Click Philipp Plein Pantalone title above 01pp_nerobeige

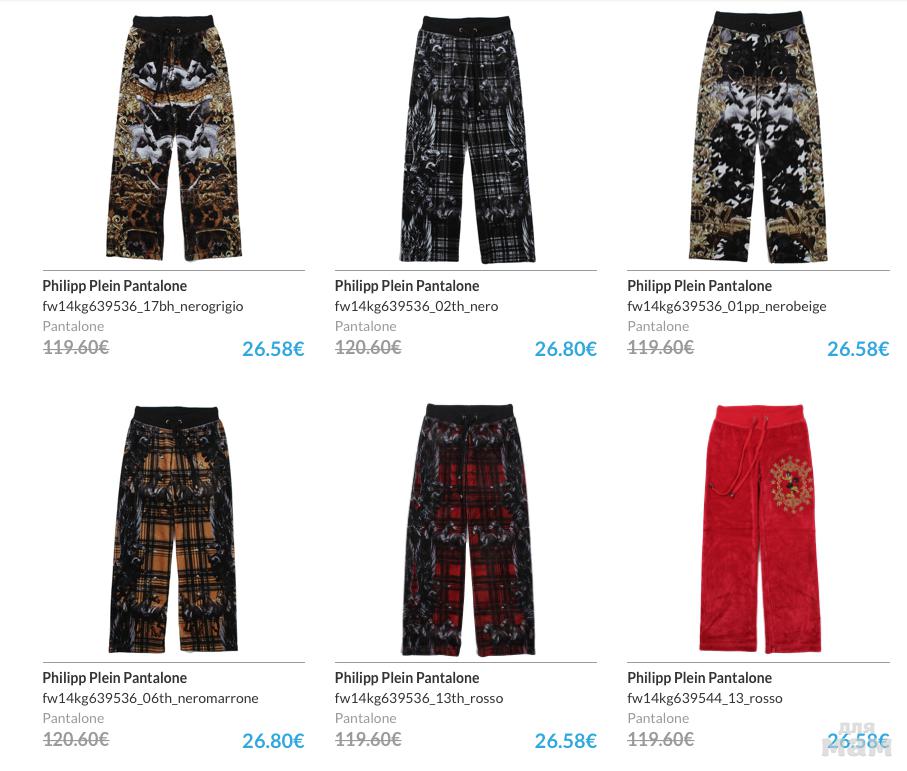click(x=699, y=286)
